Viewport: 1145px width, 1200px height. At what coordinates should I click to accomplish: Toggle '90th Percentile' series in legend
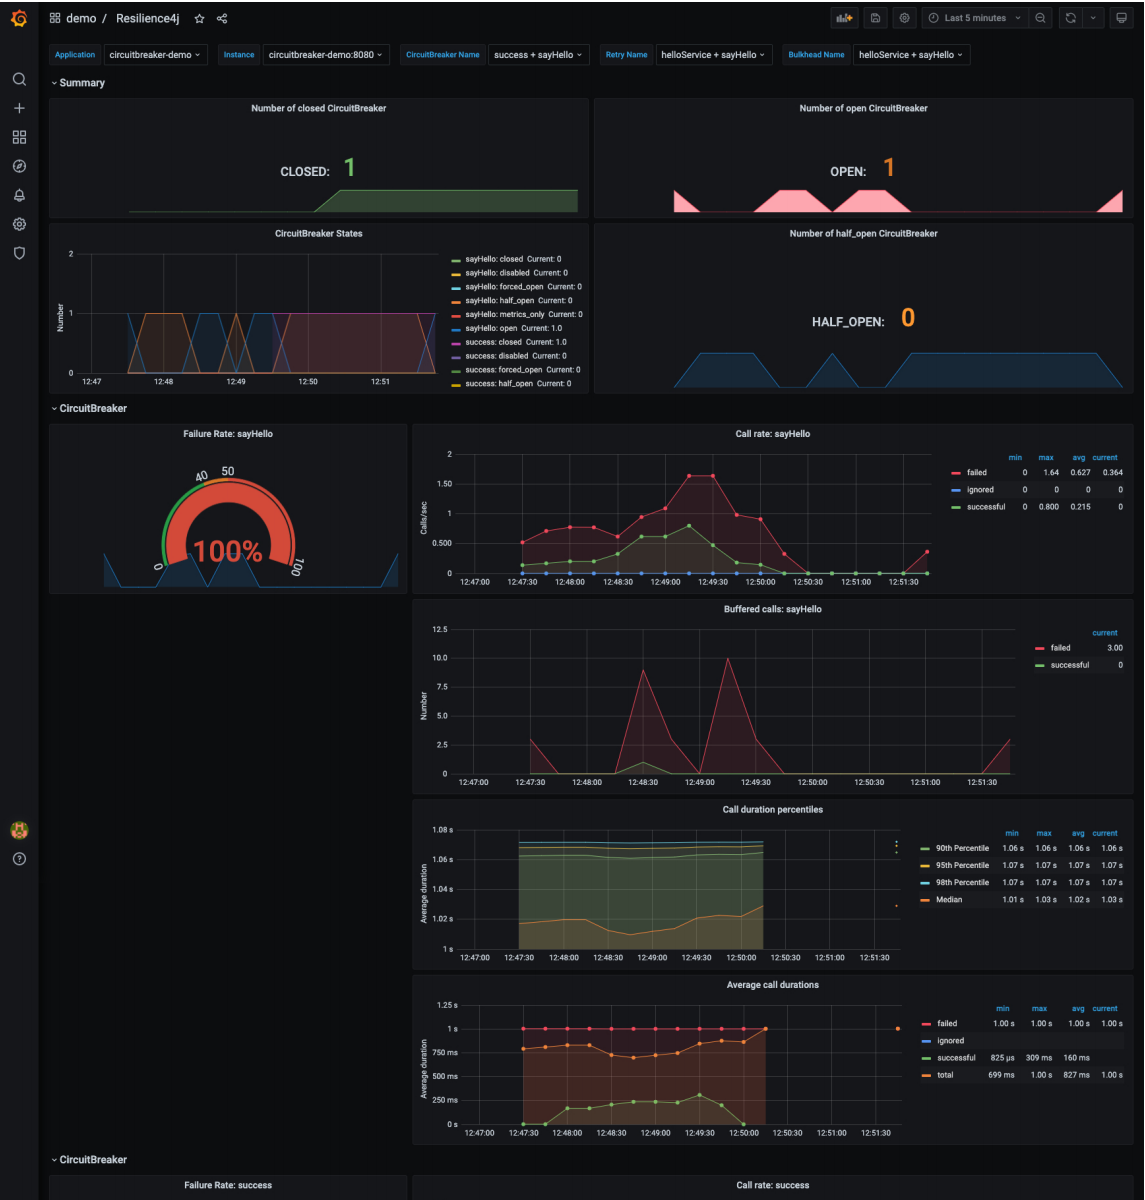click(962, 848)
